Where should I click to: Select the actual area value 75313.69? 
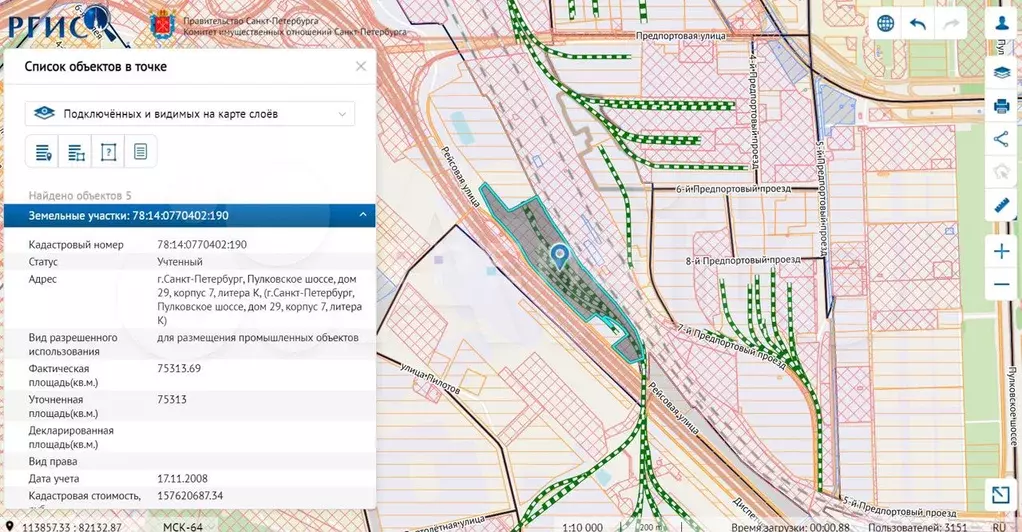click(179, 368)
